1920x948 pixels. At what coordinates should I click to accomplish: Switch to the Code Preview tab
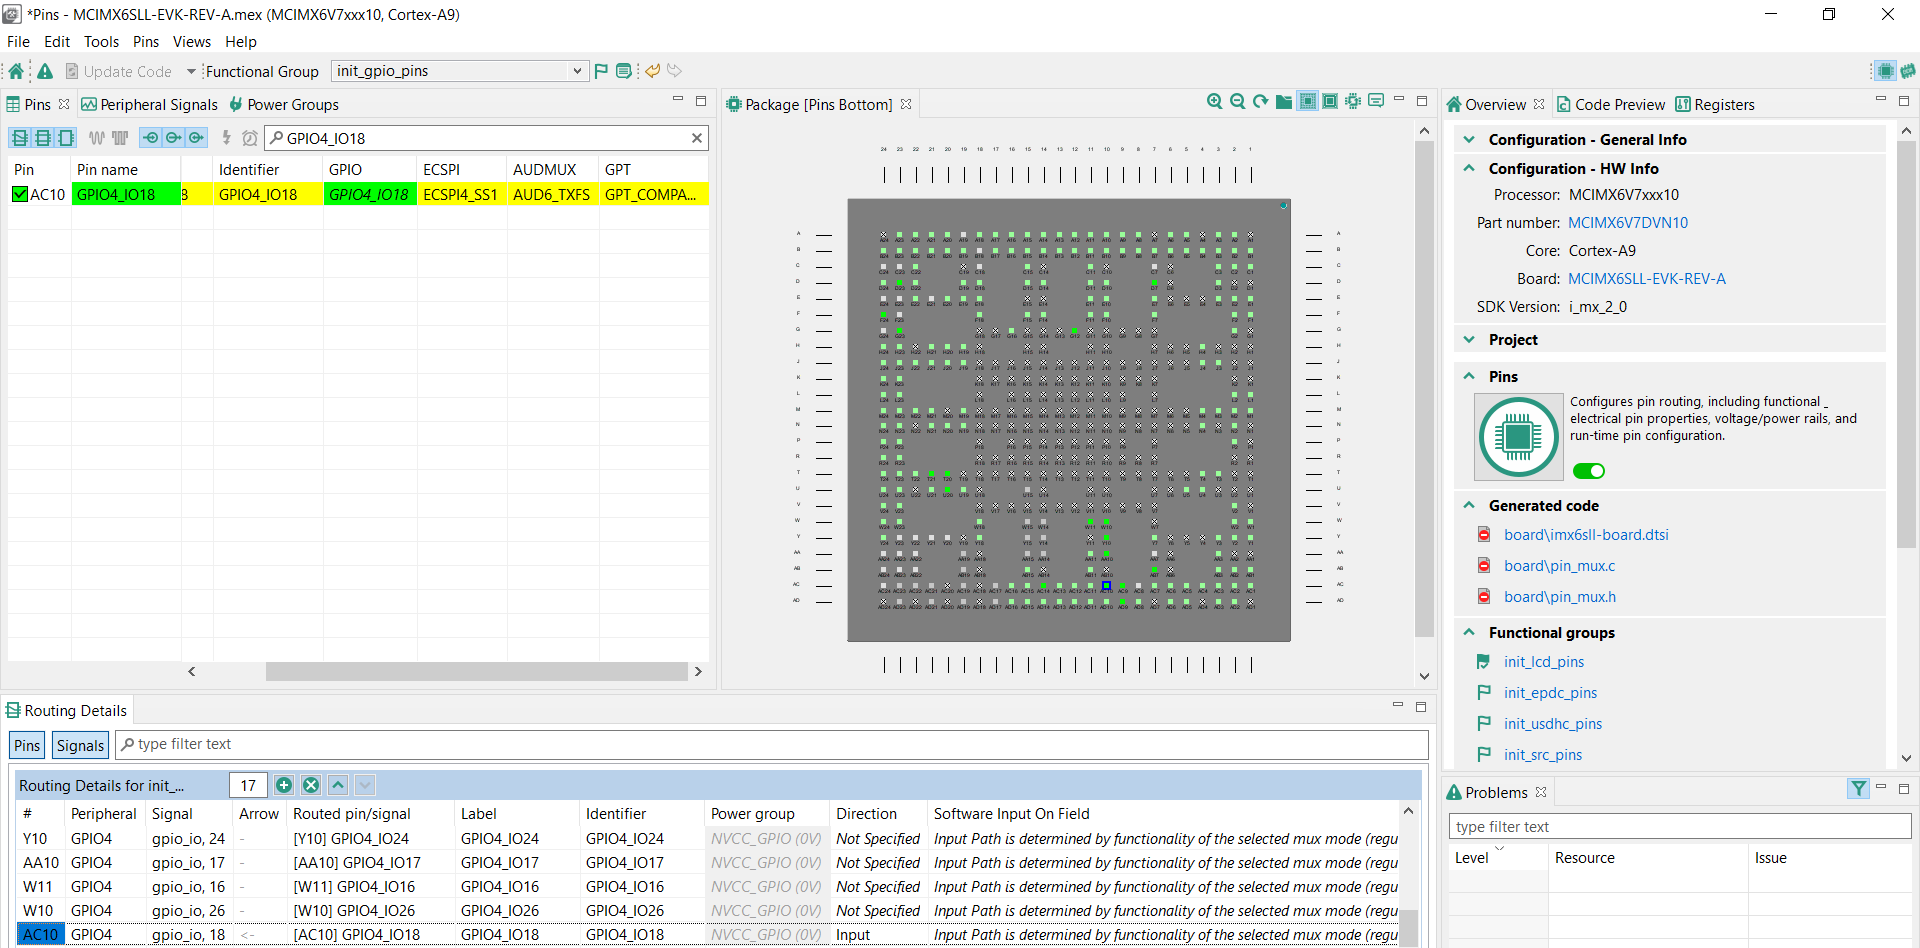pyautogui.click(x=1610, y=104)
